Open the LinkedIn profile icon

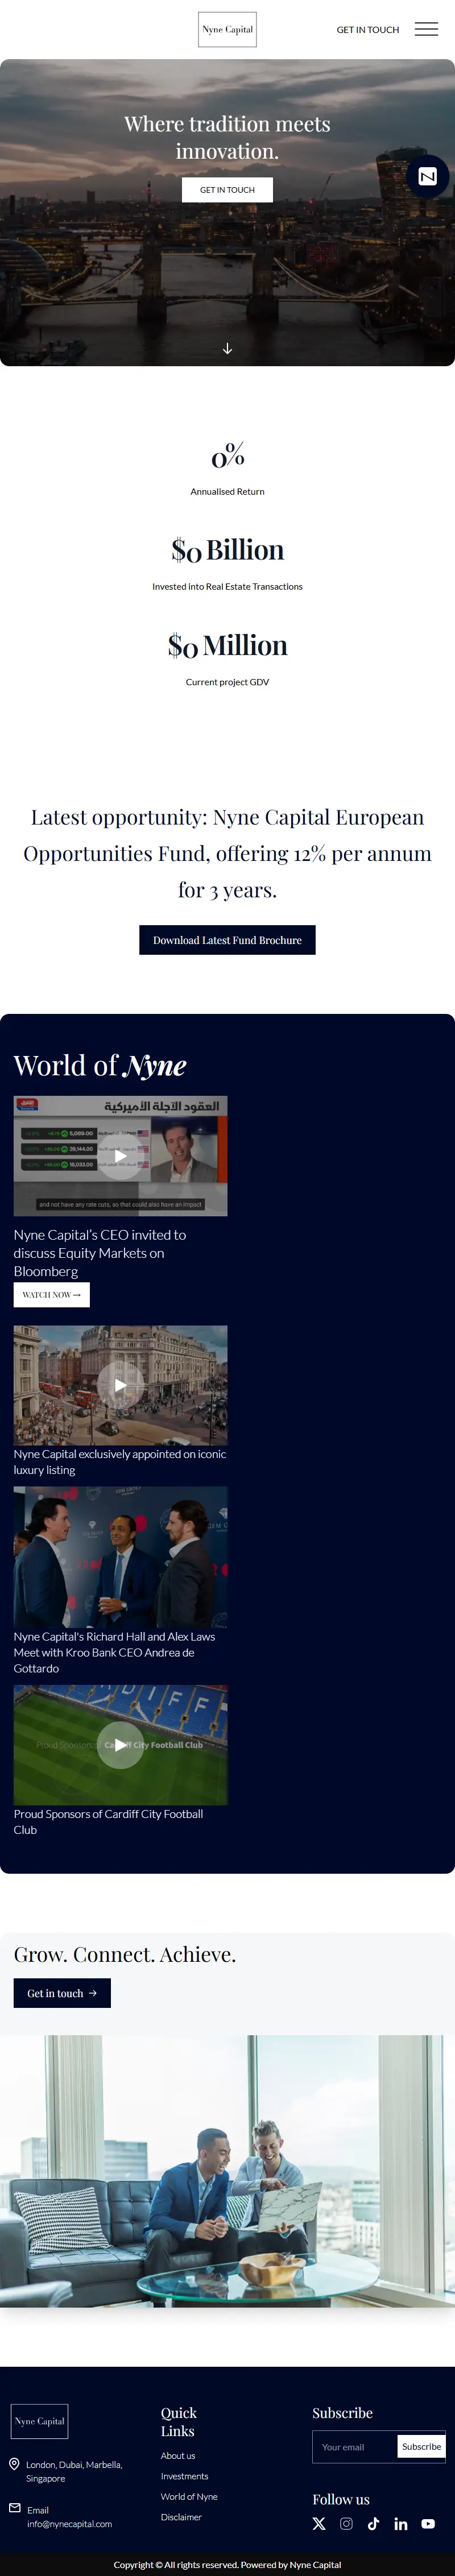tap(401, 2523)
